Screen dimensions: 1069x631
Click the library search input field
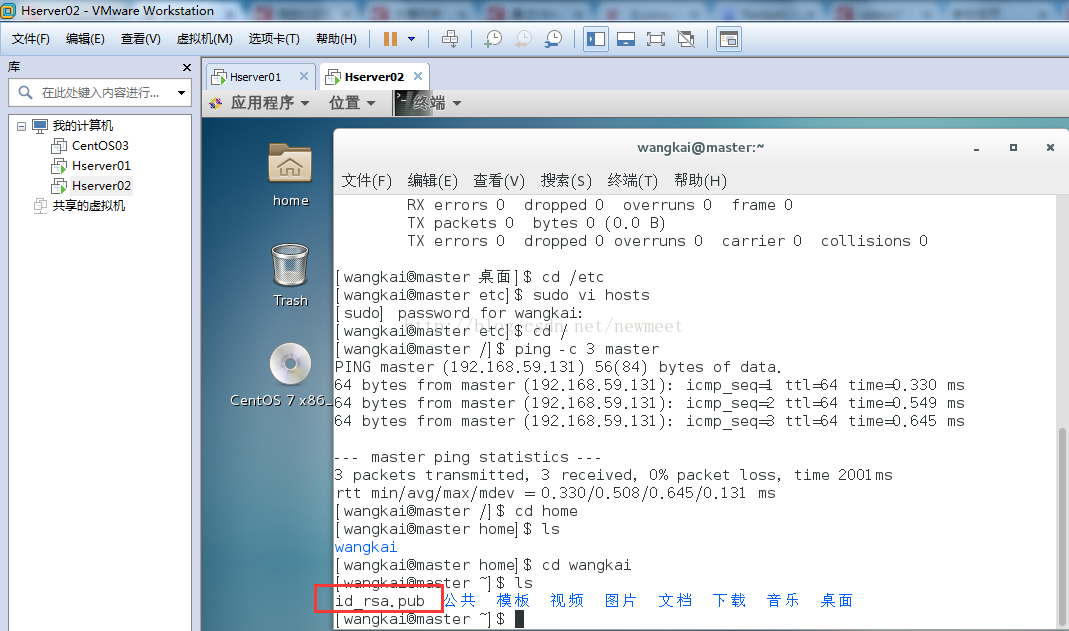[99, 93]
